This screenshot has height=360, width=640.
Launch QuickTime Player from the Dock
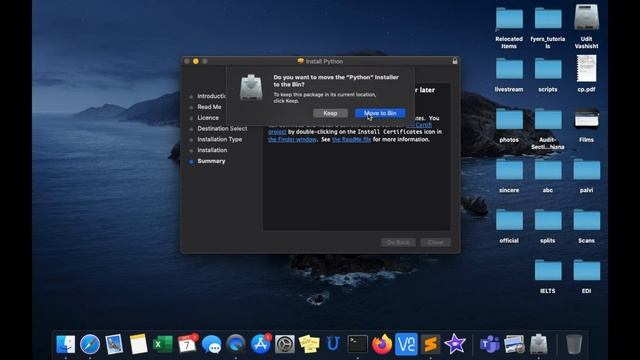click(x=236, y=344)
